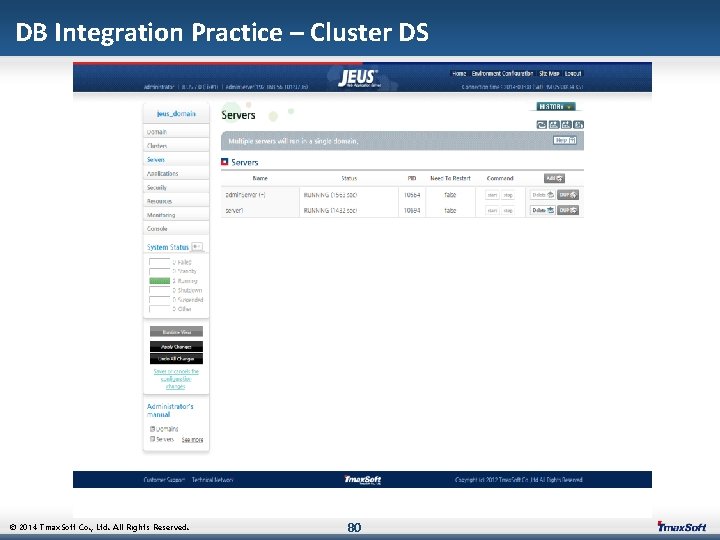
Task: Click the gray Runtime View button
Action: tap(176, 332)
